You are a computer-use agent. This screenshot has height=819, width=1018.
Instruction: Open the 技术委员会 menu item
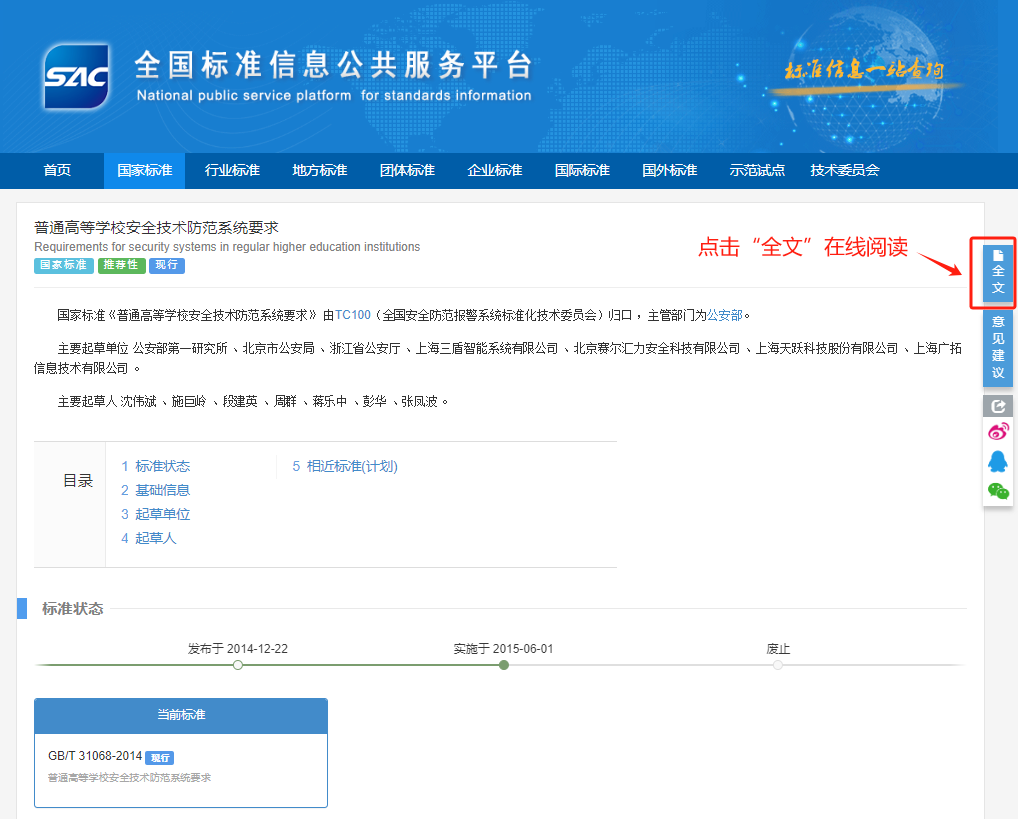[x=844, y=171]
